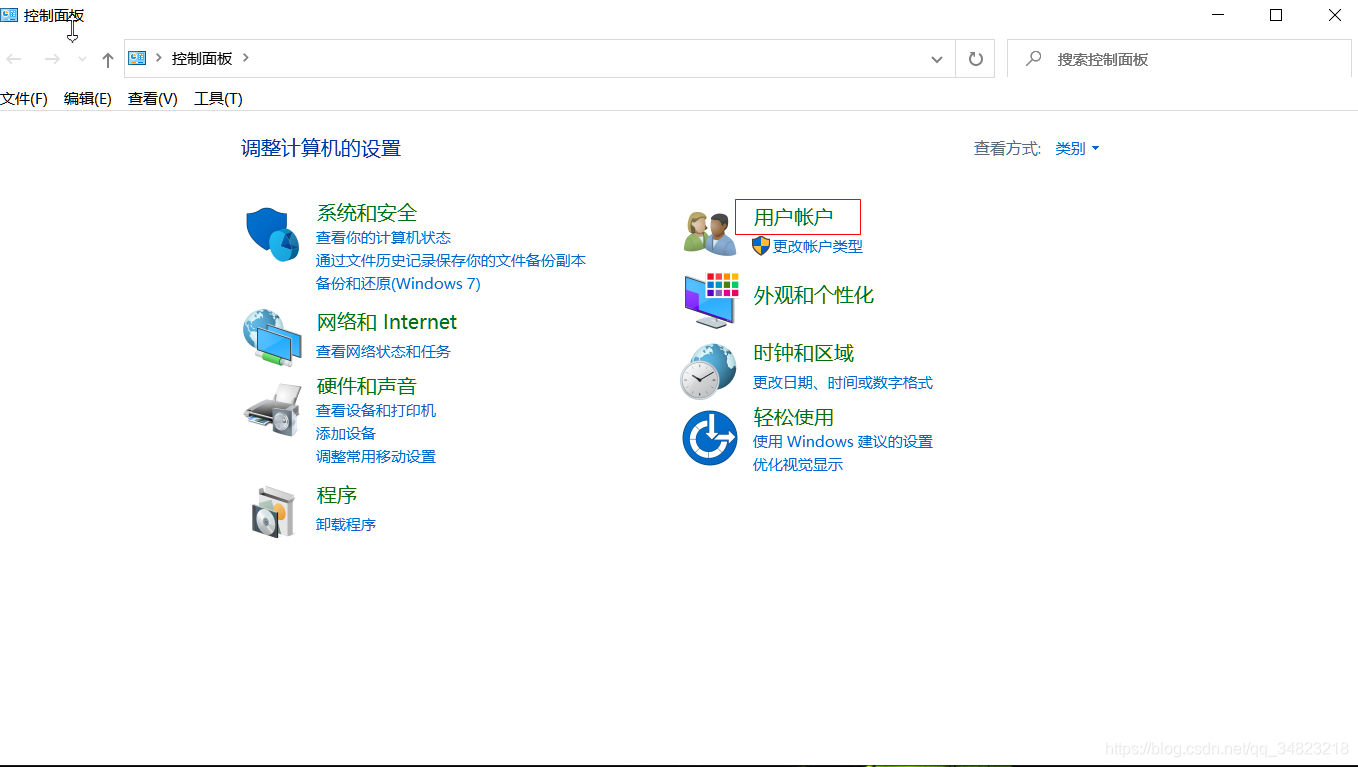Click the control panel icon in address bar
The width and height of the screenshot is (1358, 767).
138,58
